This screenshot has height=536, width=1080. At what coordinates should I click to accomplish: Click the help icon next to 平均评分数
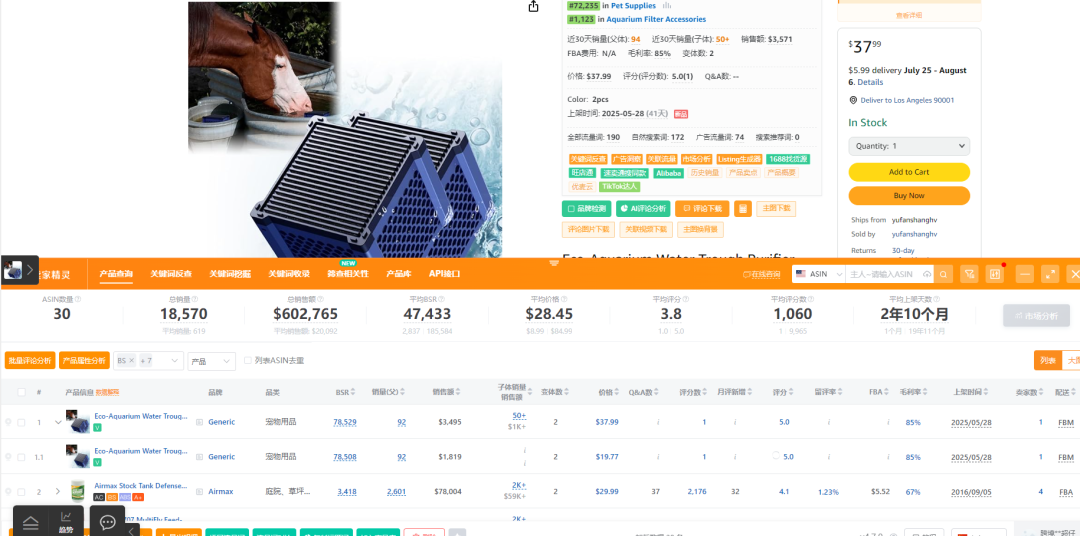pos(811,300)
